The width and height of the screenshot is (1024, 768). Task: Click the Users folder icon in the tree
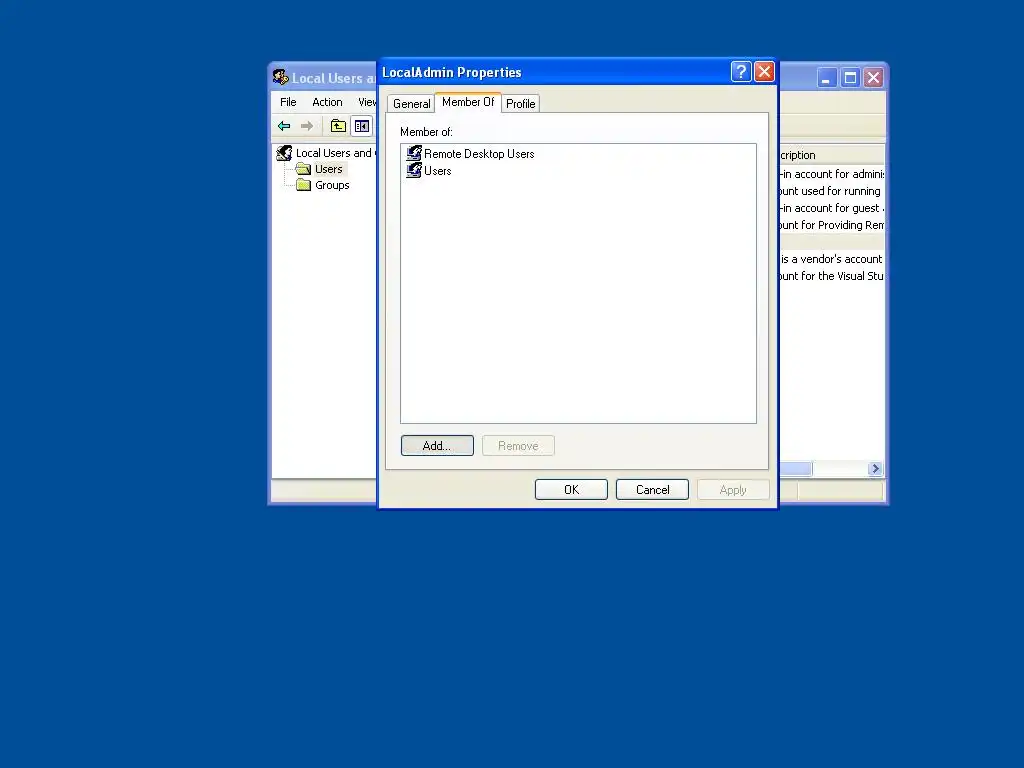[x=303, y=169]
